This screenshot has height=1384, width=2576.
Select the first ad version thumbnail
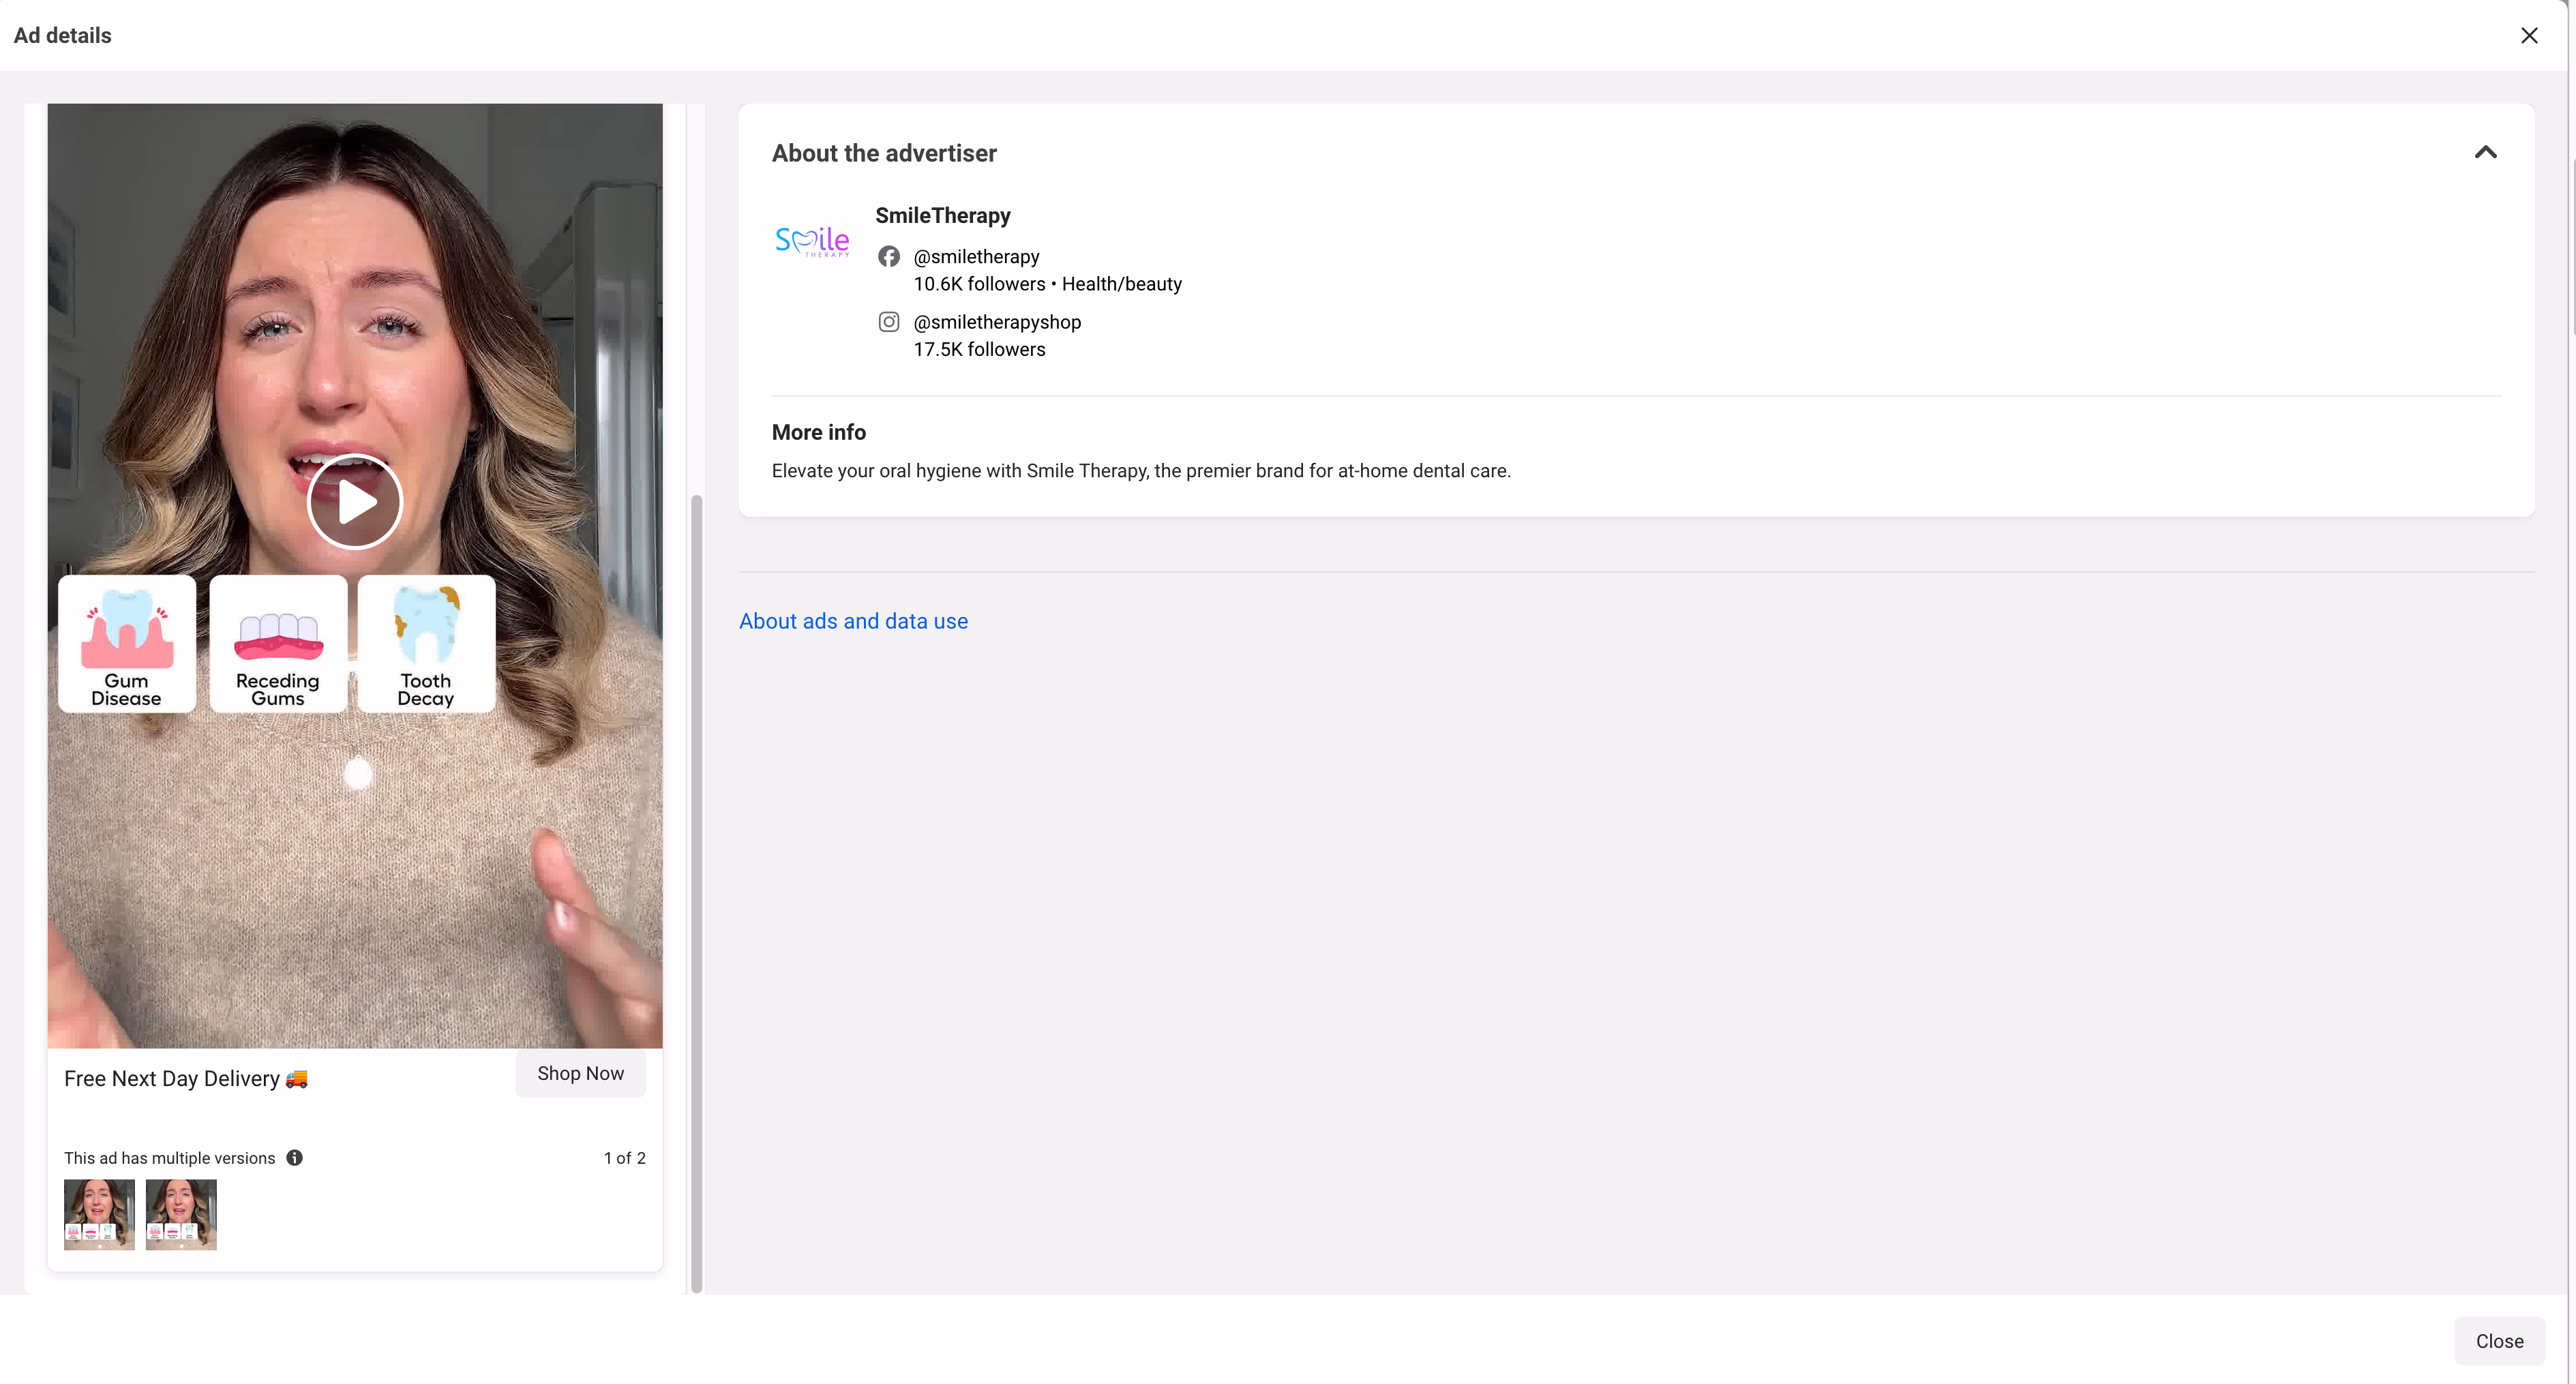98,1214
